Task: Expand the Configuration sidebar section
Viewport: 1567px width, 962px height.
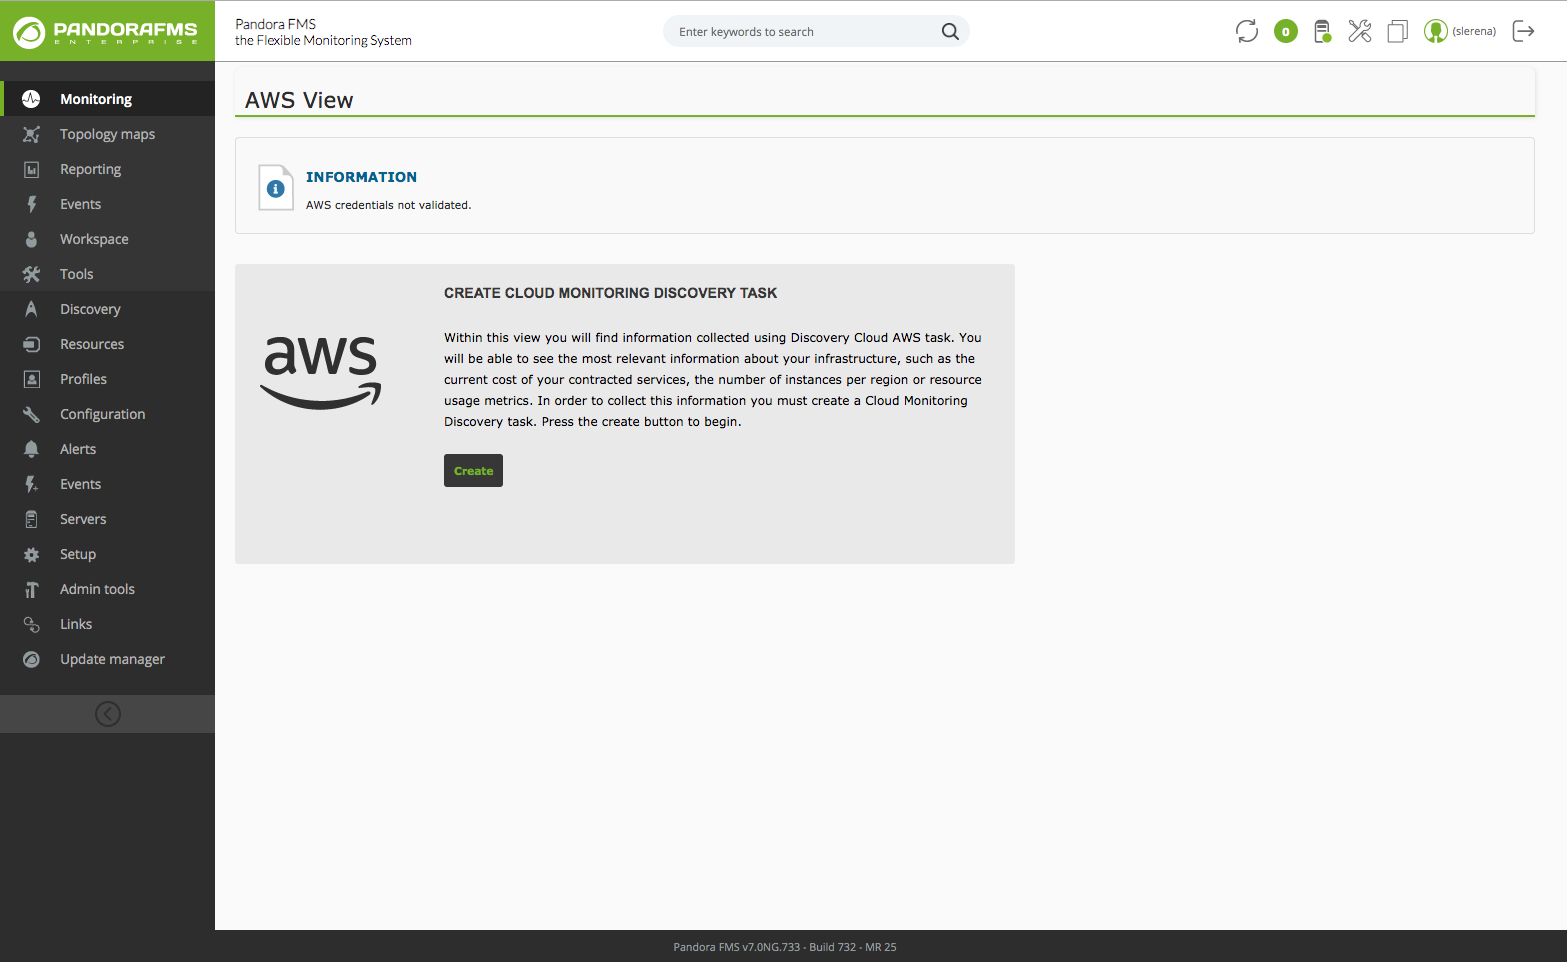Action: coord(107,414)
